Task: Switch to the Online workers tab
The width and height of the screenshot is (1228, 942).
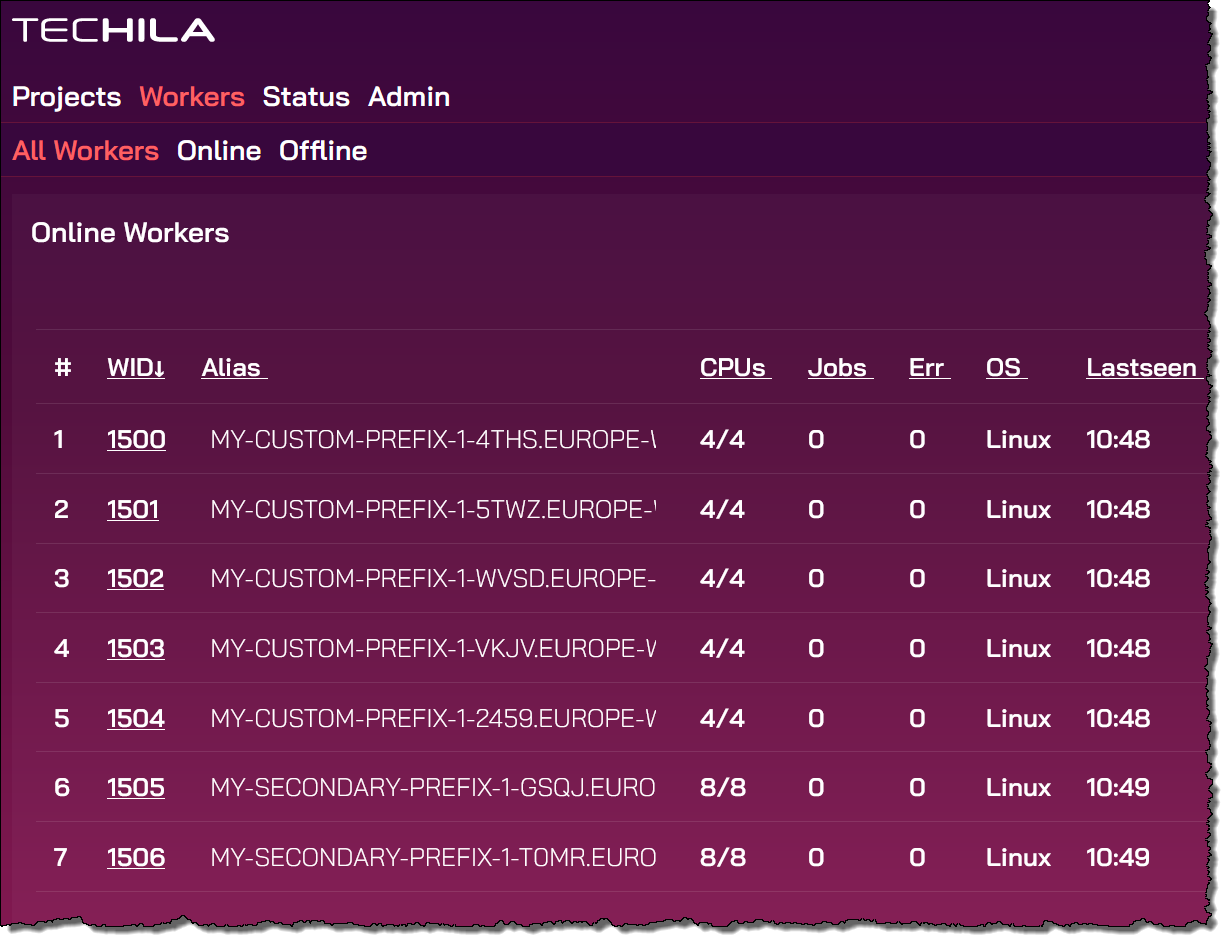Action: pos(219,151)
